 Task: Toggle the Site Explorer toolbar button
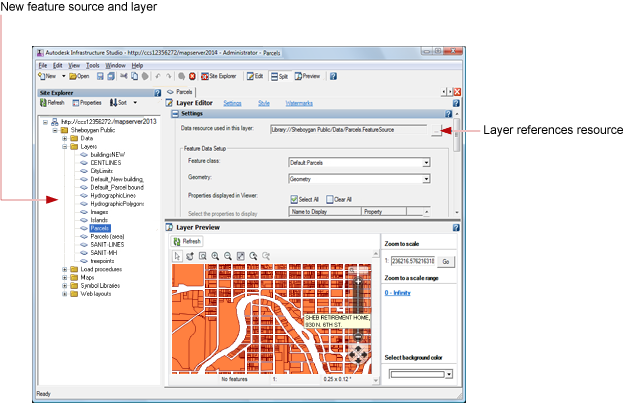tap(218, 76)
